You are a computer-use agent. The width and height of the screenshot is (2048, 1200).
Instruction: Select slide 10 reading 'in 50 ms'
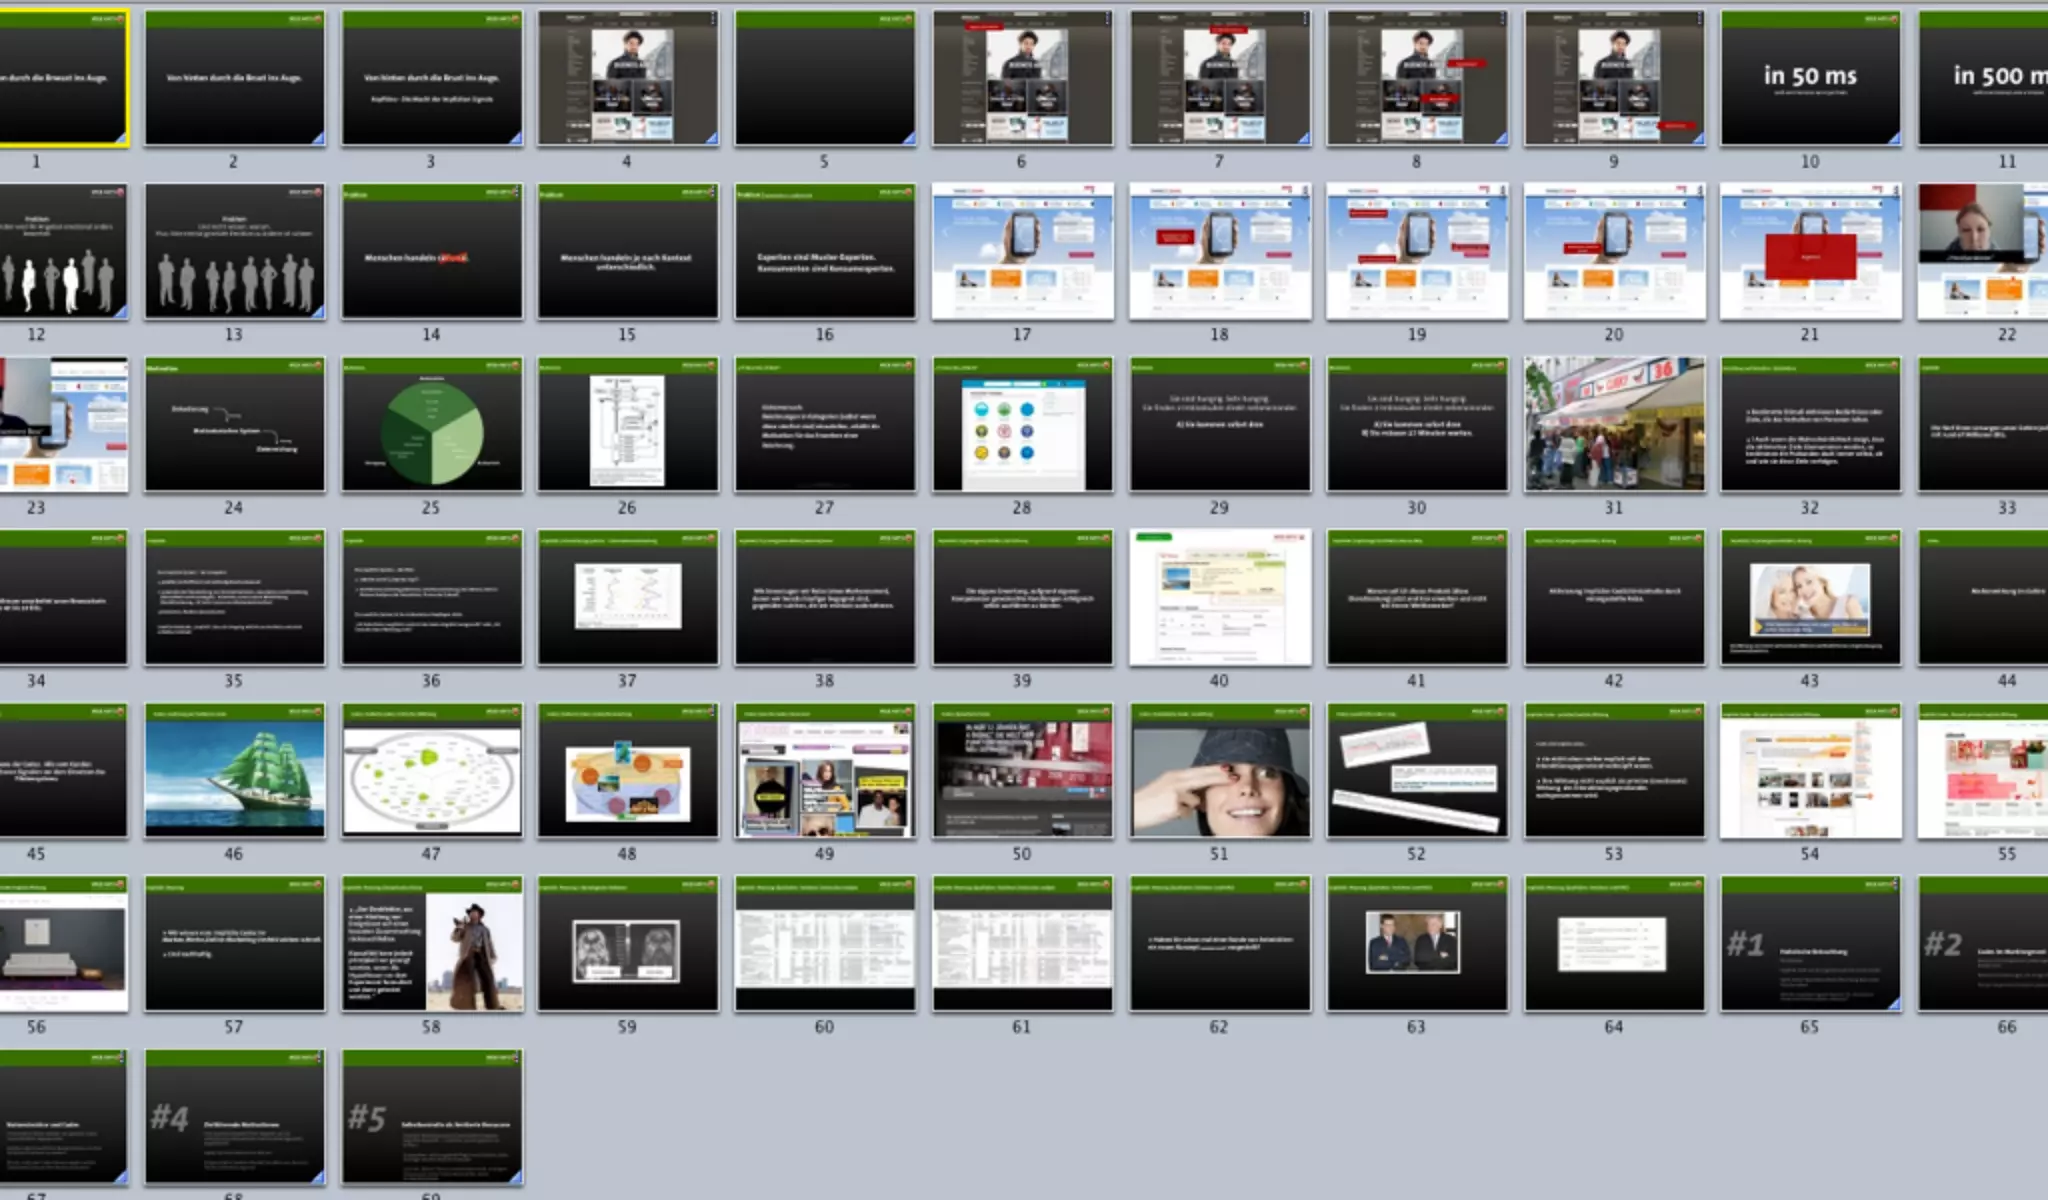(x=1810, y=78)
